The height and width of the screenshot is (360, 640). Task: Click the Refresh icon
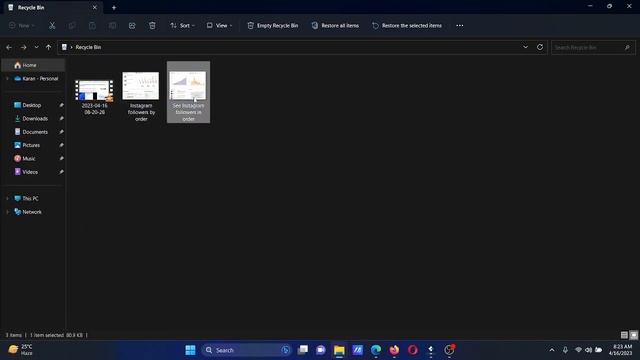coord(540,47)
